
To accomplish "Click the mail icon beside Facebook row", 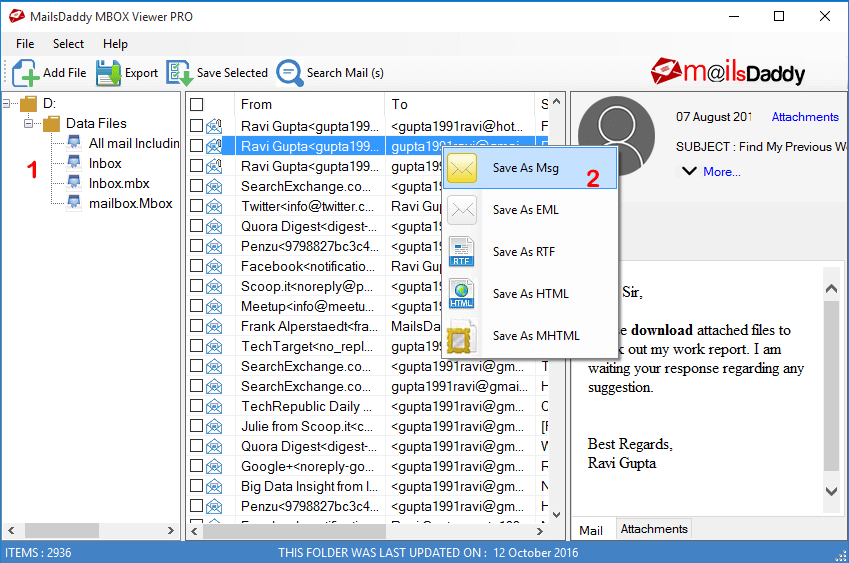I will (214, 267).
